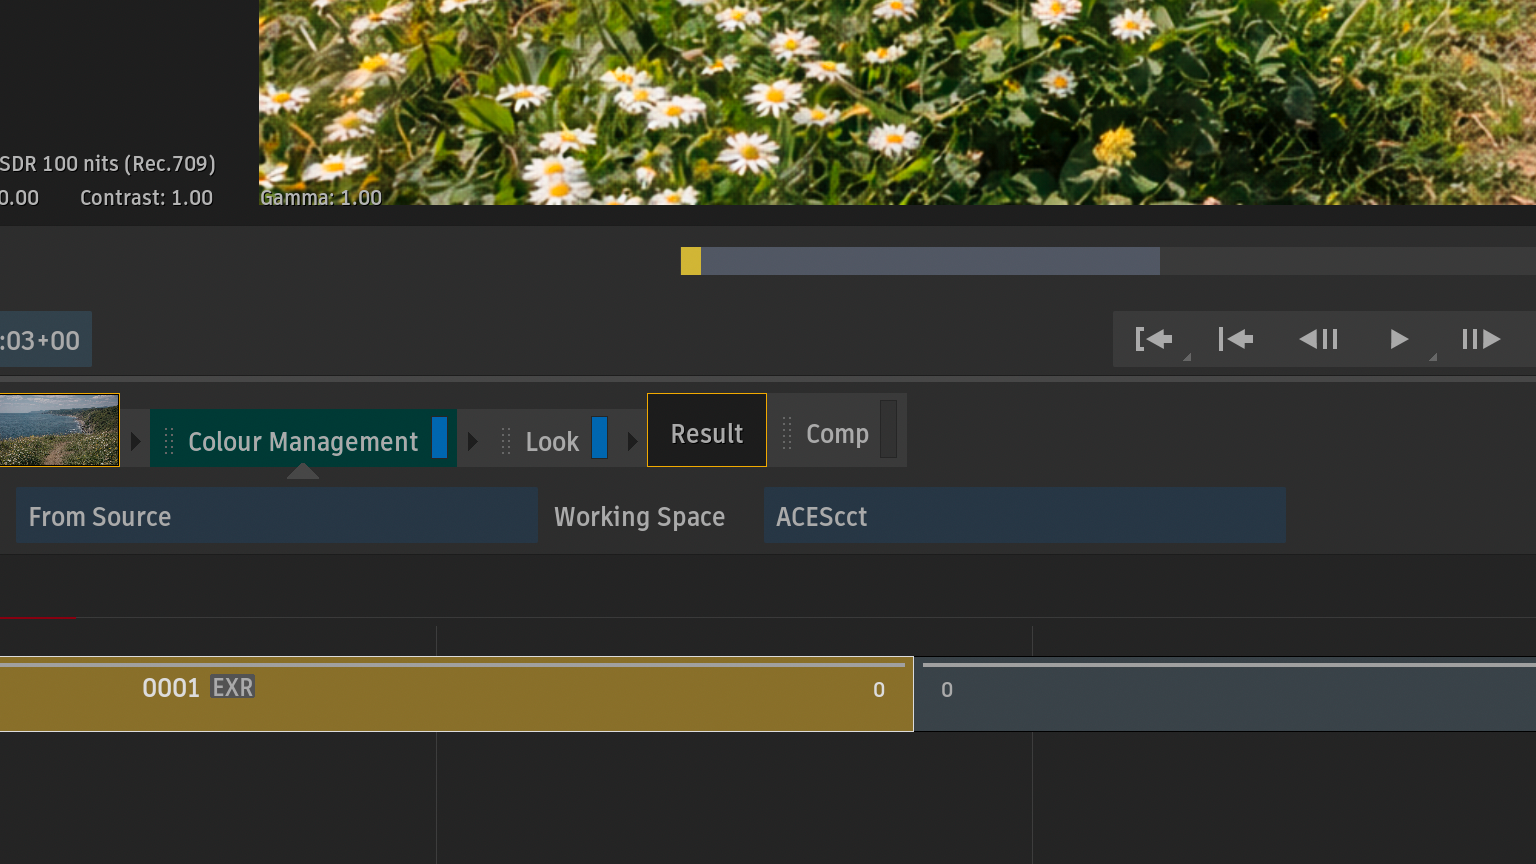Select the 0001 EXR timeline segment
The image size is (1536, 864).
tap(456, 694)
